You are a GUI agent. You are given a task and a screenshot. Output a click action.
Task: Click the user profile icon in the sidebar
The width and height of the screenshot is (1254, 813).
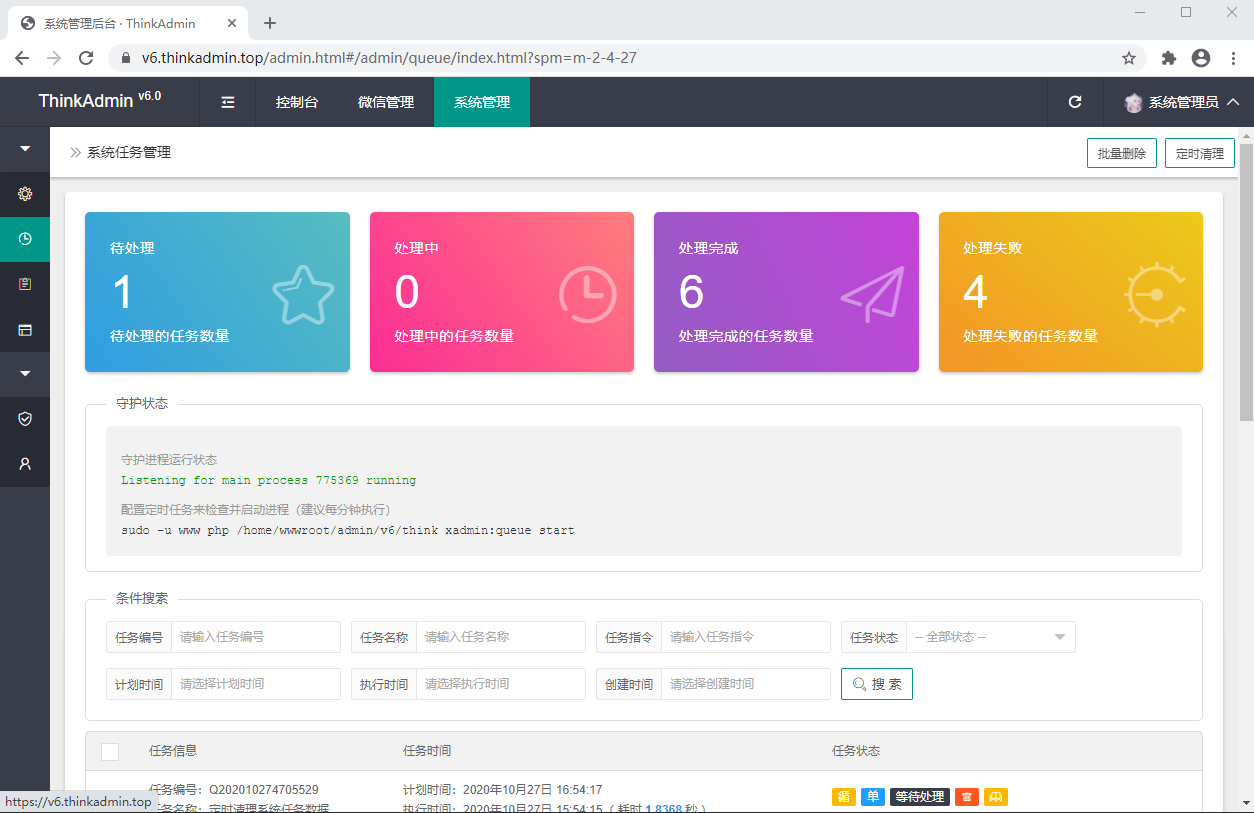point(24,463)
